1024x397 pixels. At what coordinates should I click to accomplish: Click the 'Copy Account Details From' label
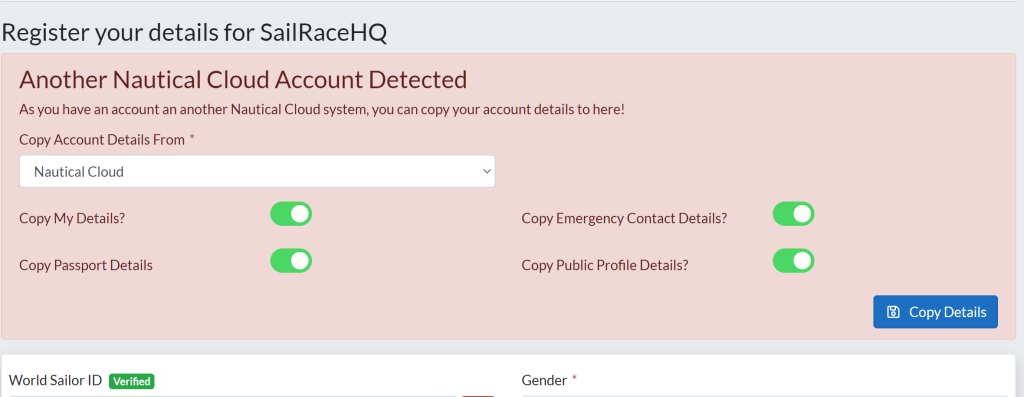pos(102,140)
